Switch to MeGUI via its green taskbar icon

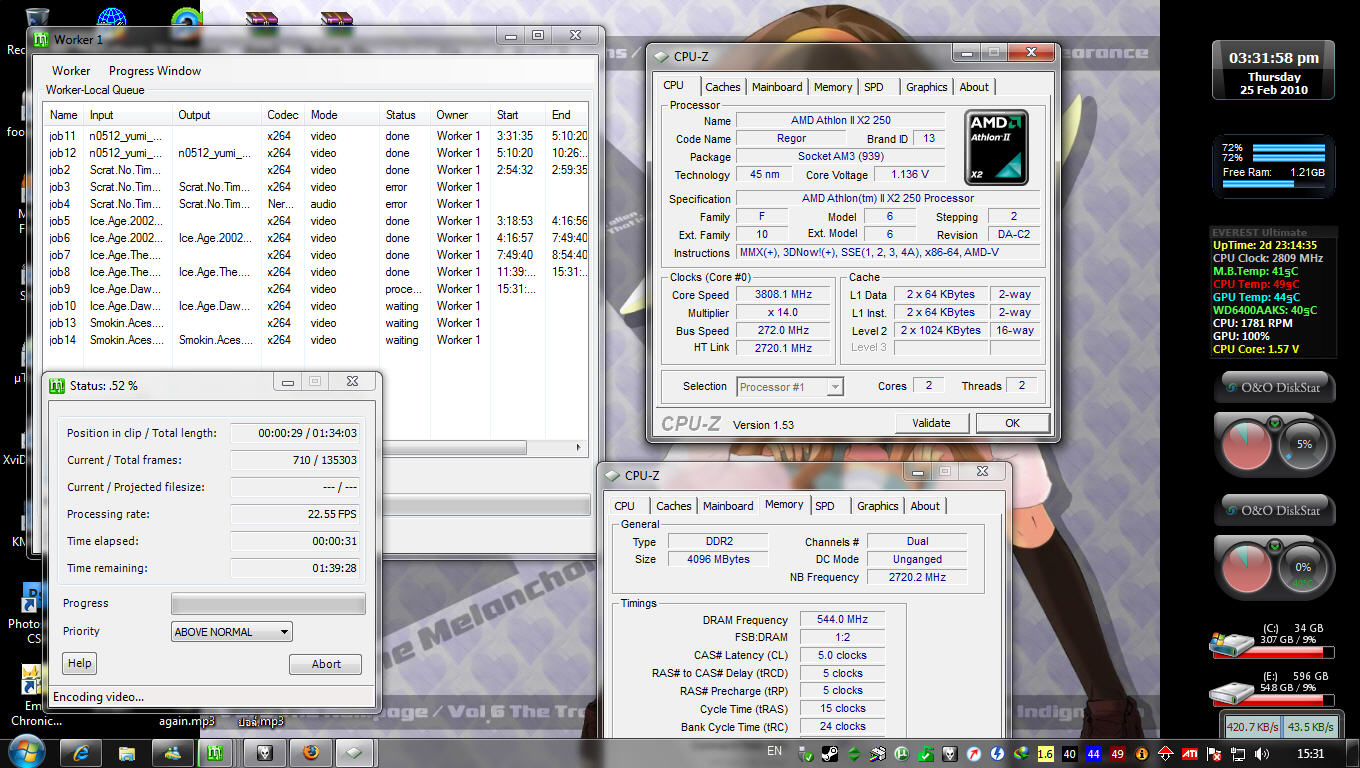214,752
